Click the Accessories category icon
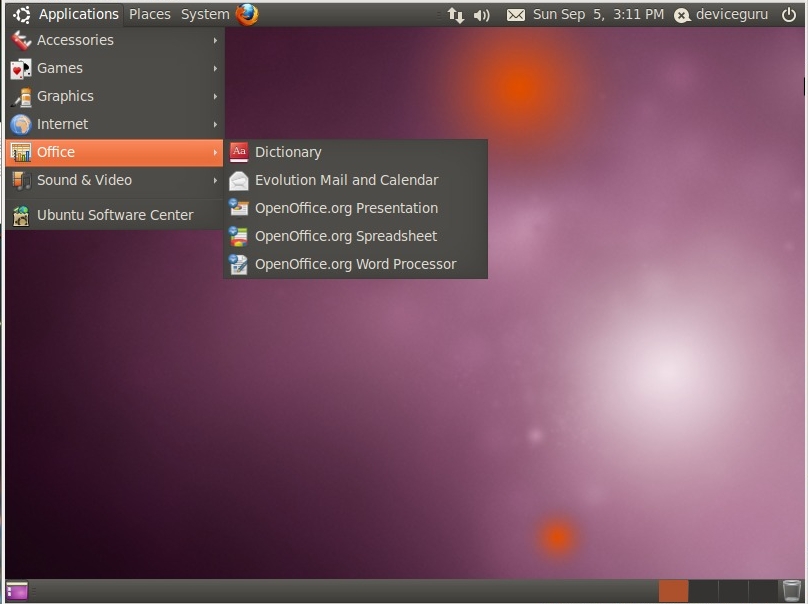This screenshot has height=604, width=808. (21, 40)
